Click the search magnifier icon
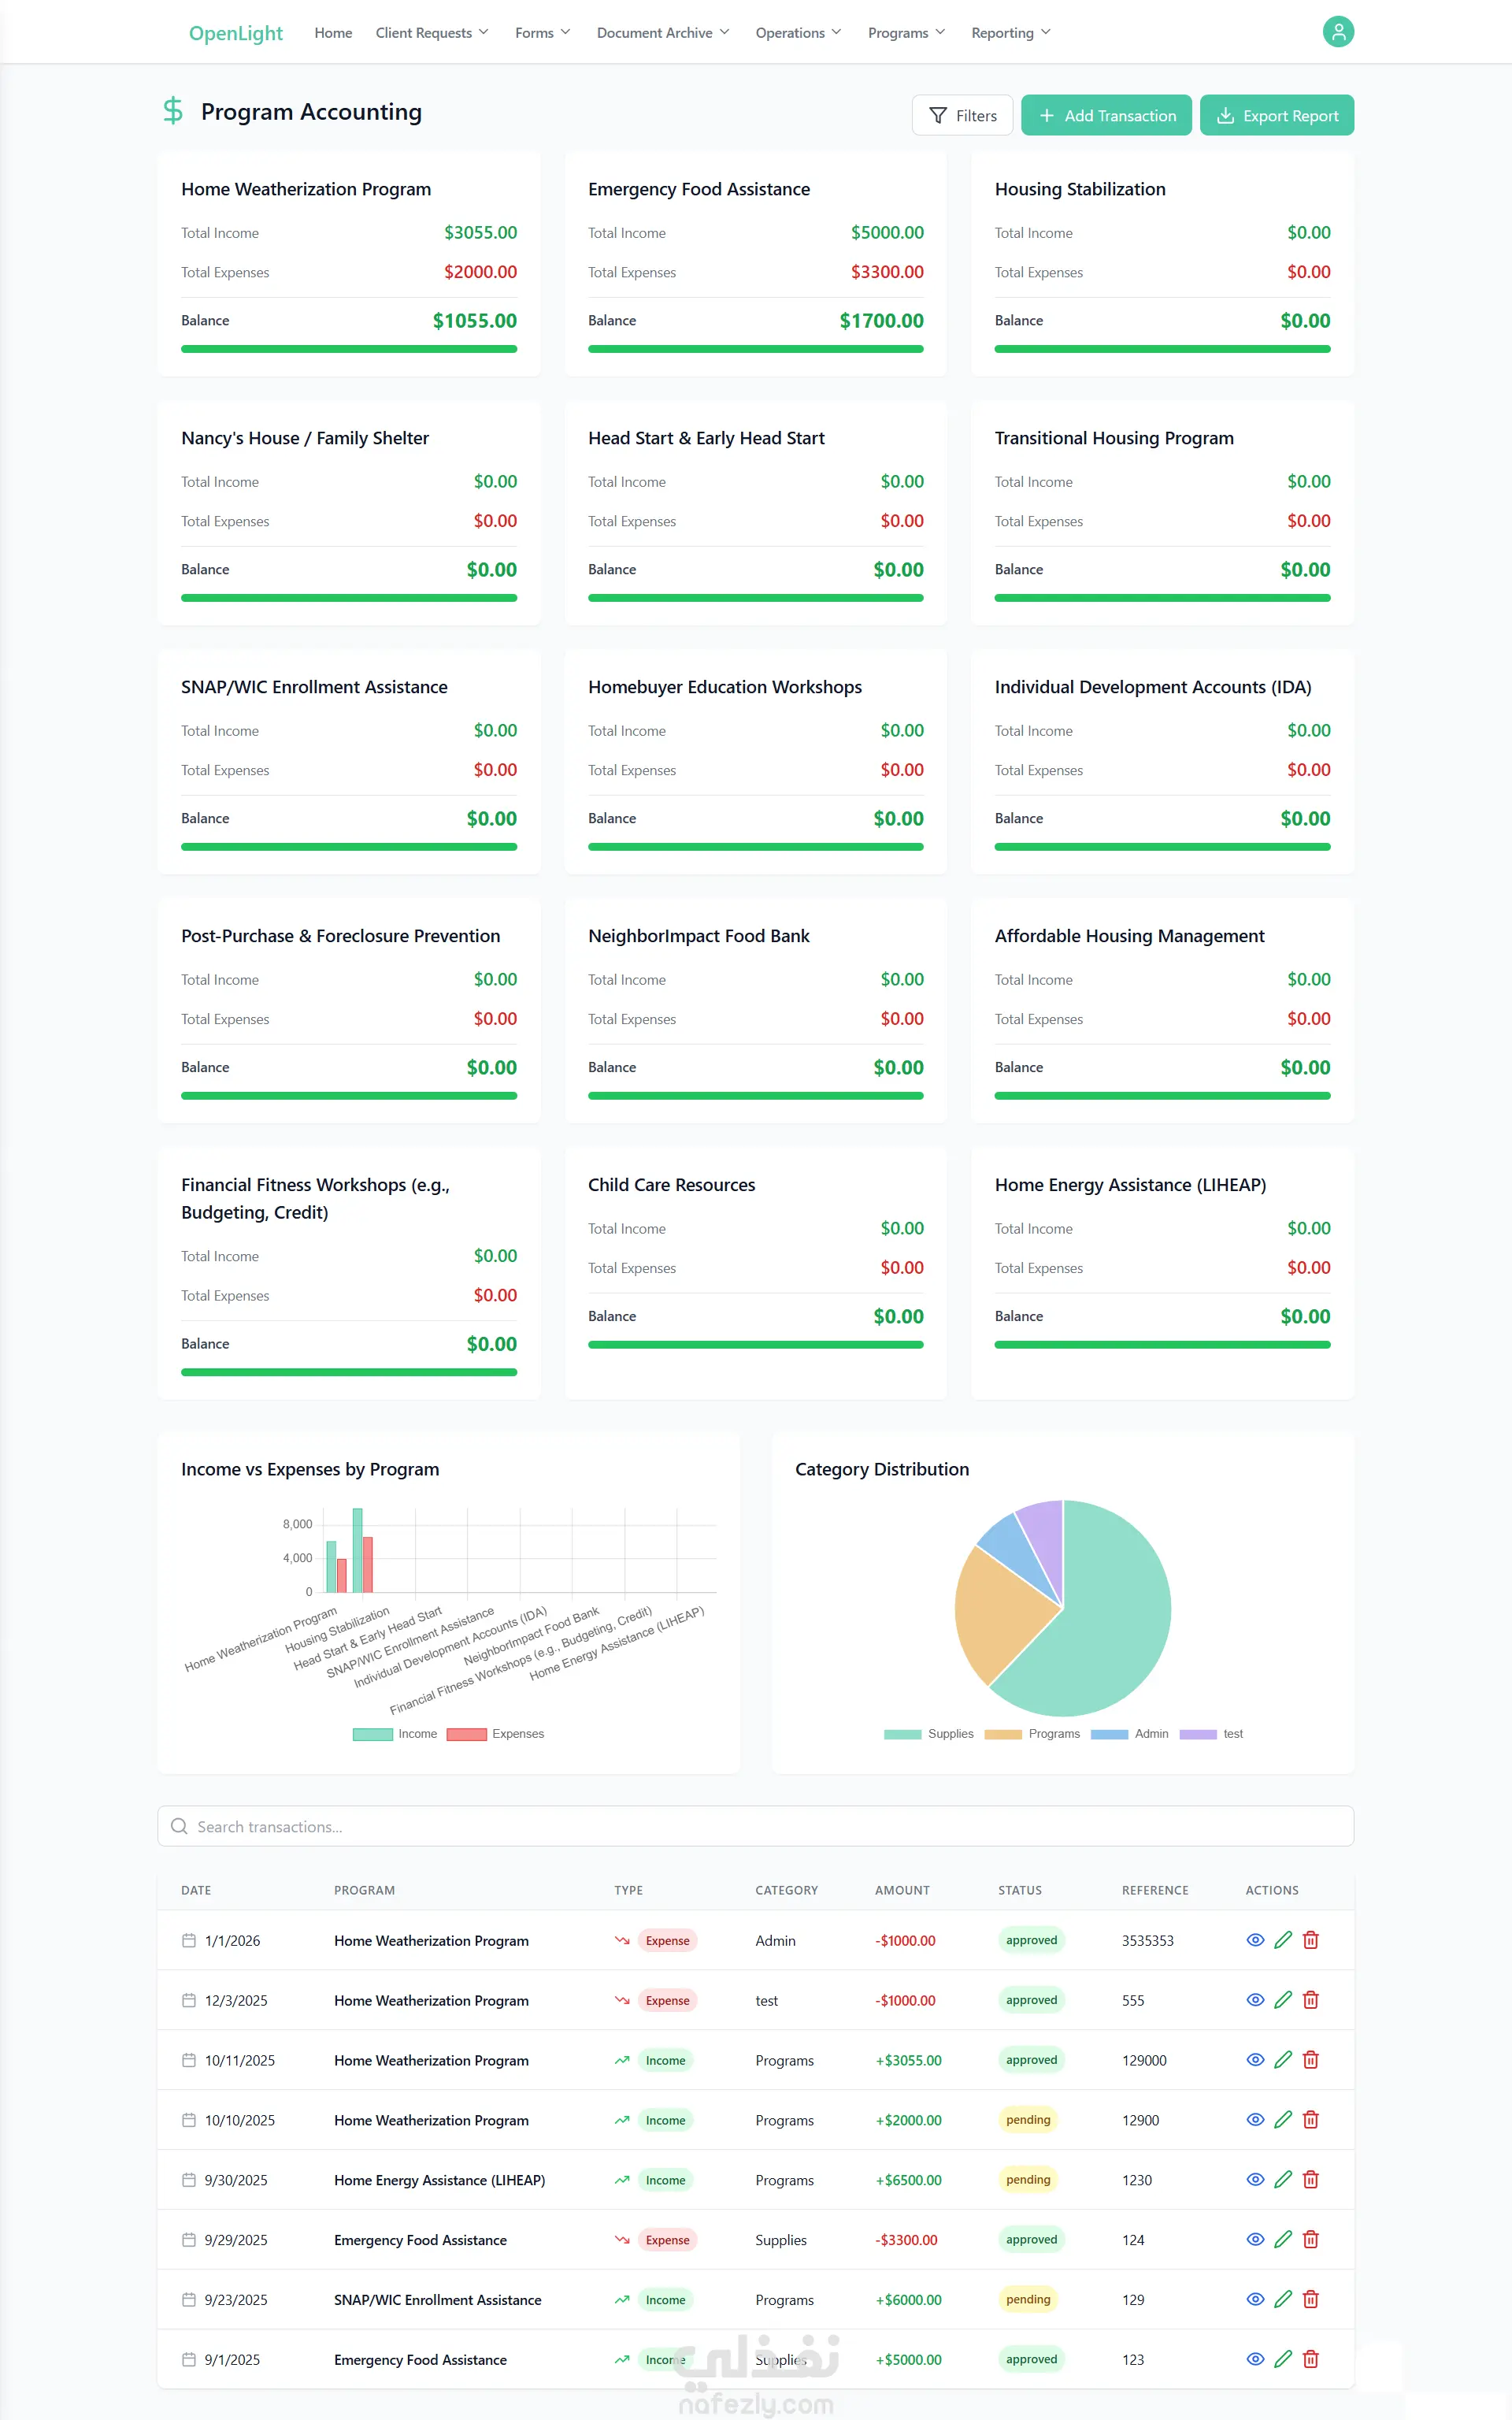Viewport: 1512px width, 2420px height. coord(179,1826)
